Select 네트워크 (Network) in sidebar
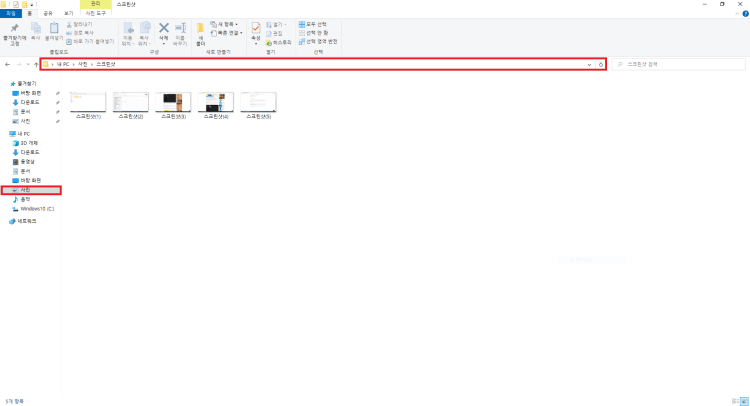Image resolution: width=750 pixels, height=406 pixels. [x=27, y=221]
